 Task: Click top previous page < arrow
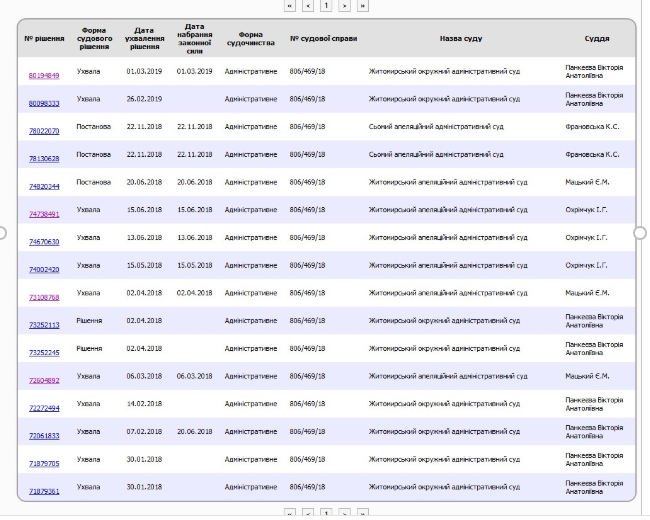tap(308, 5)
